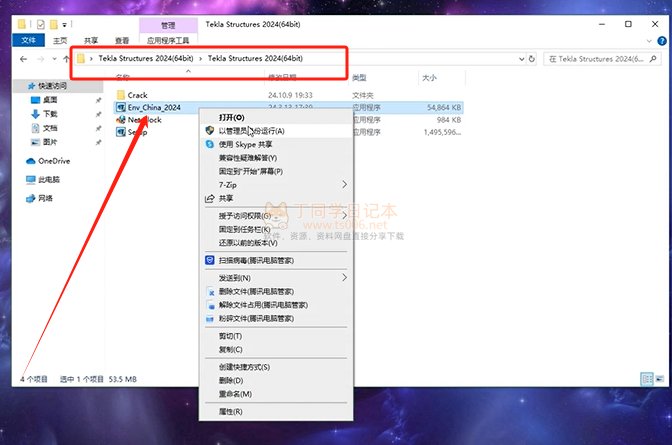Sort by the 类型 column header

(x=359, y=78)
